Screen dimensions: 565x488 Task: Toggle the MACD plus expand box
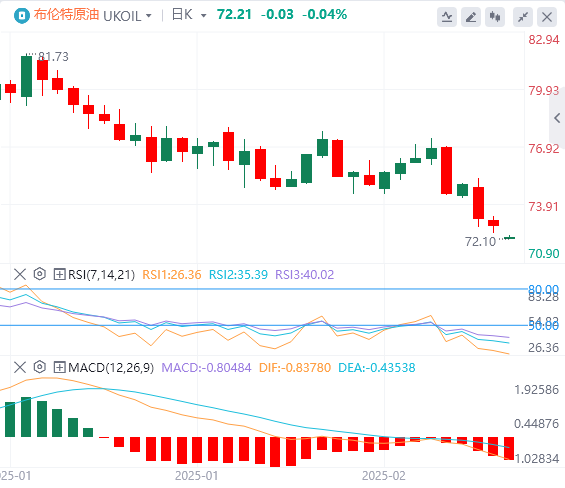tap(59, 367)
